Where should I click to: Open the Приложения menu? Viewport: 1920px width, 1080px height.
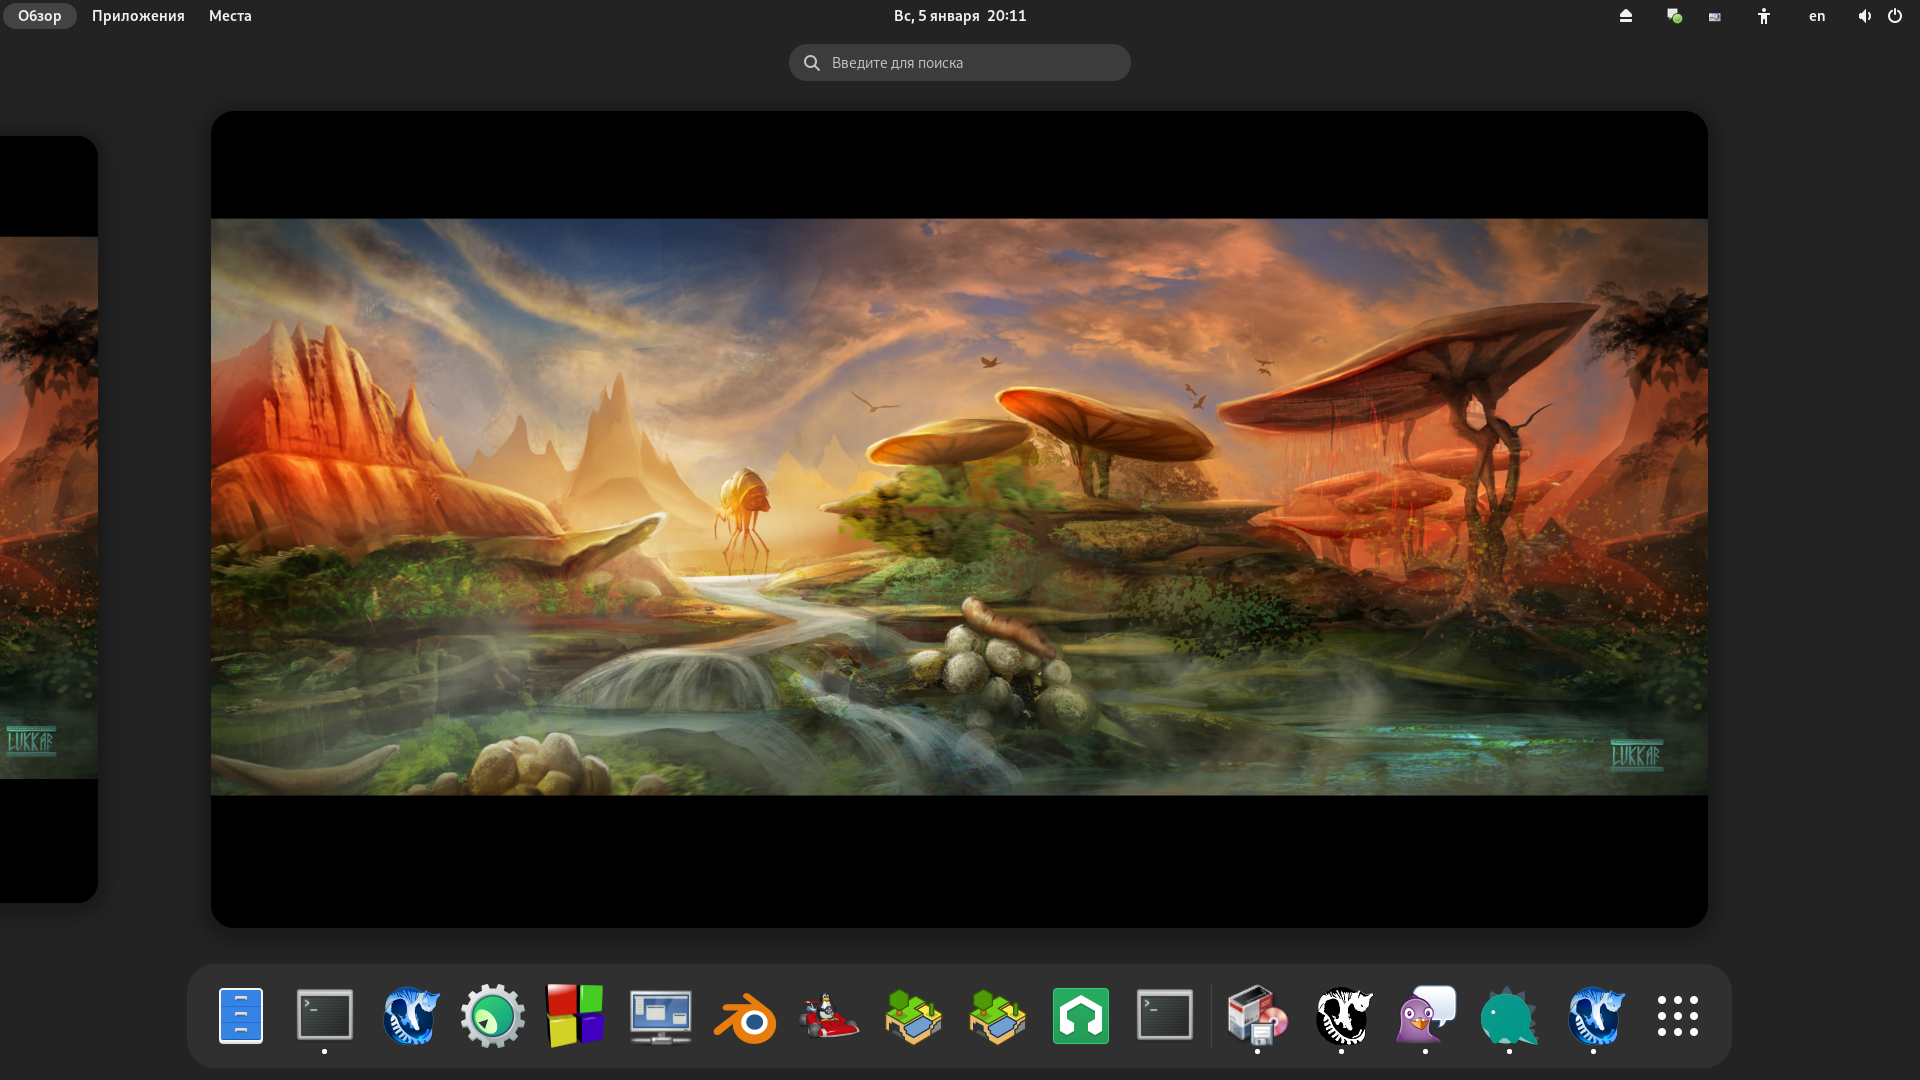138,16
